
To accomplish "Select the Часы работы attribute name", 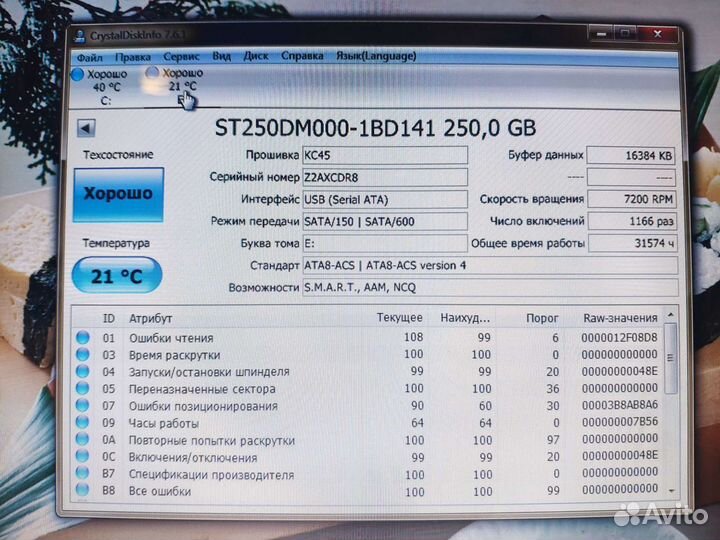I will [164, 423].
